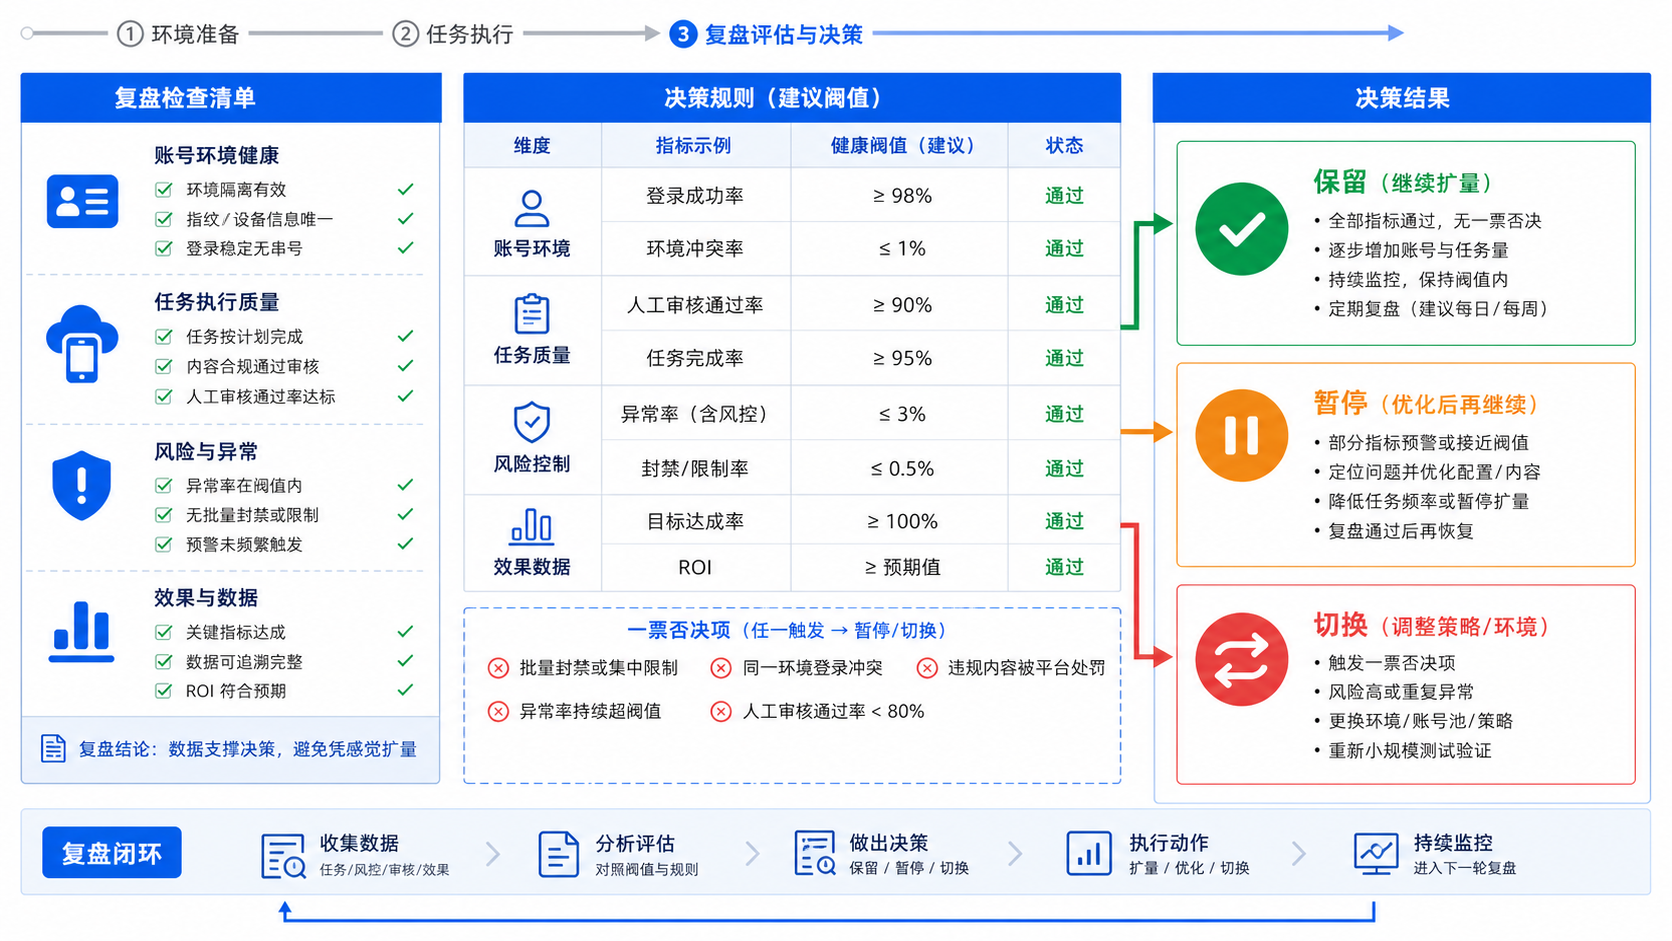
Task: Toggle the 异常率在阈值内 checkbox
Action: click(163, 485)
